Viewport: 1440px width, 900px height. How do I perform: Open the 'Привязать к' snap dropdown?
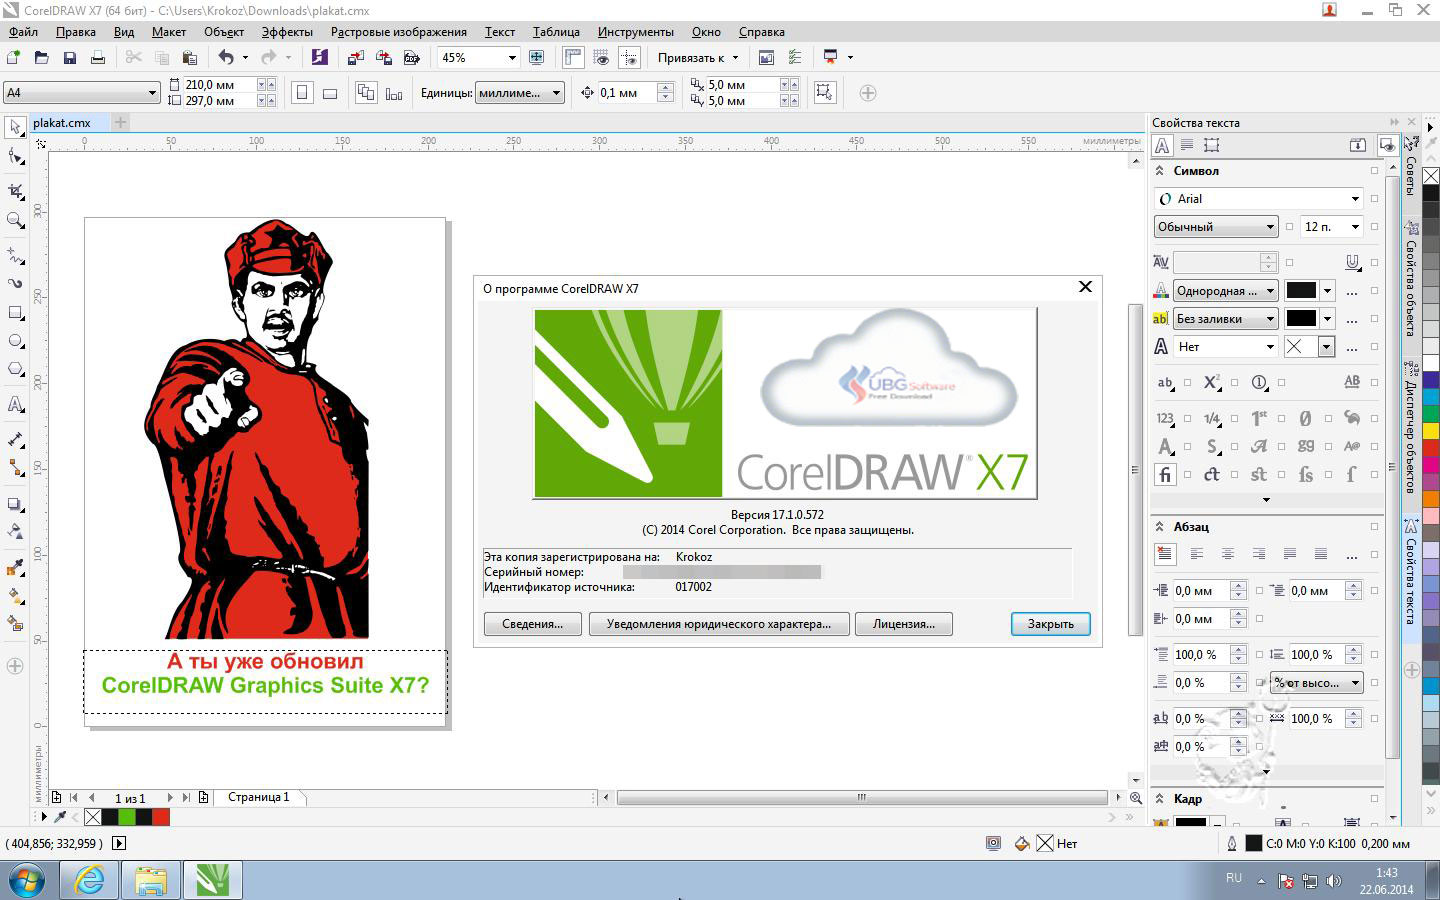[699, 57]
